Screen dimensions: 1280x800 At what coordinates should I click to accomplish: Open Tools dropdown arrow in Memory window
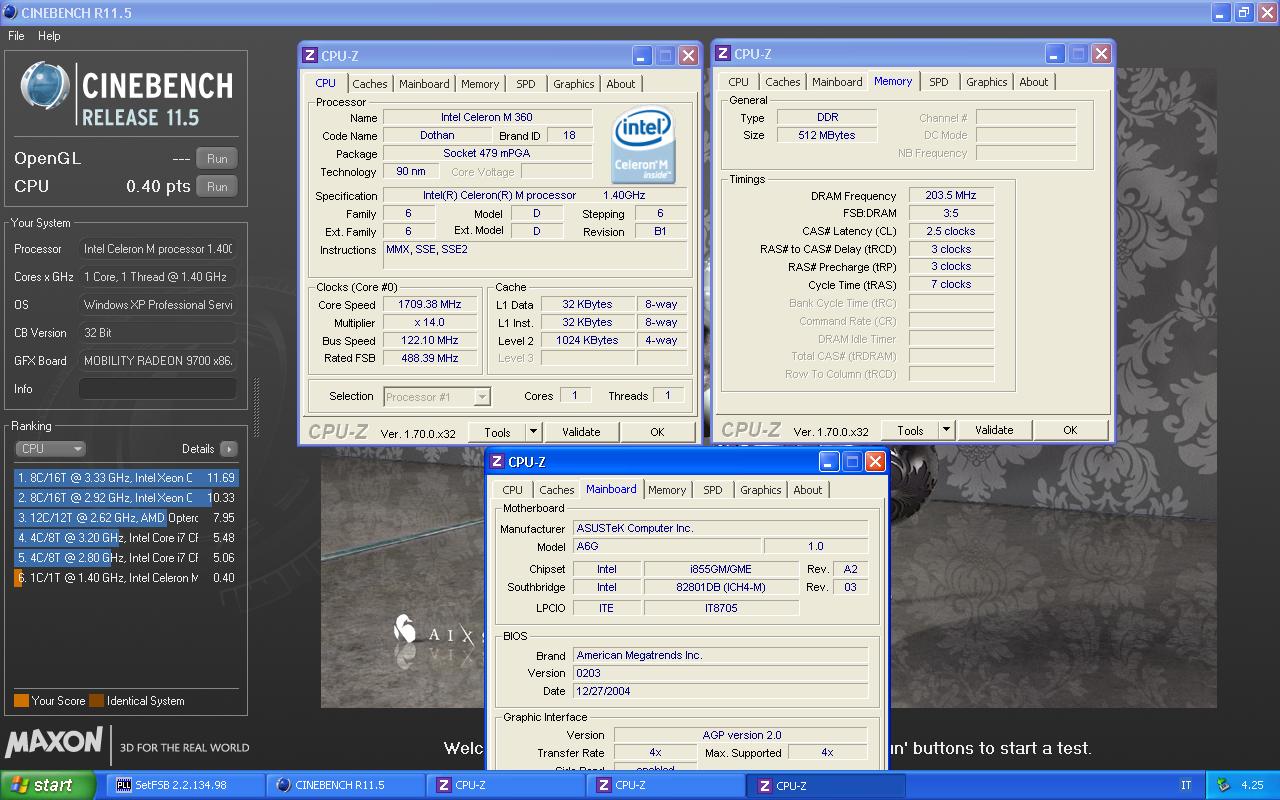coord(946,430)
